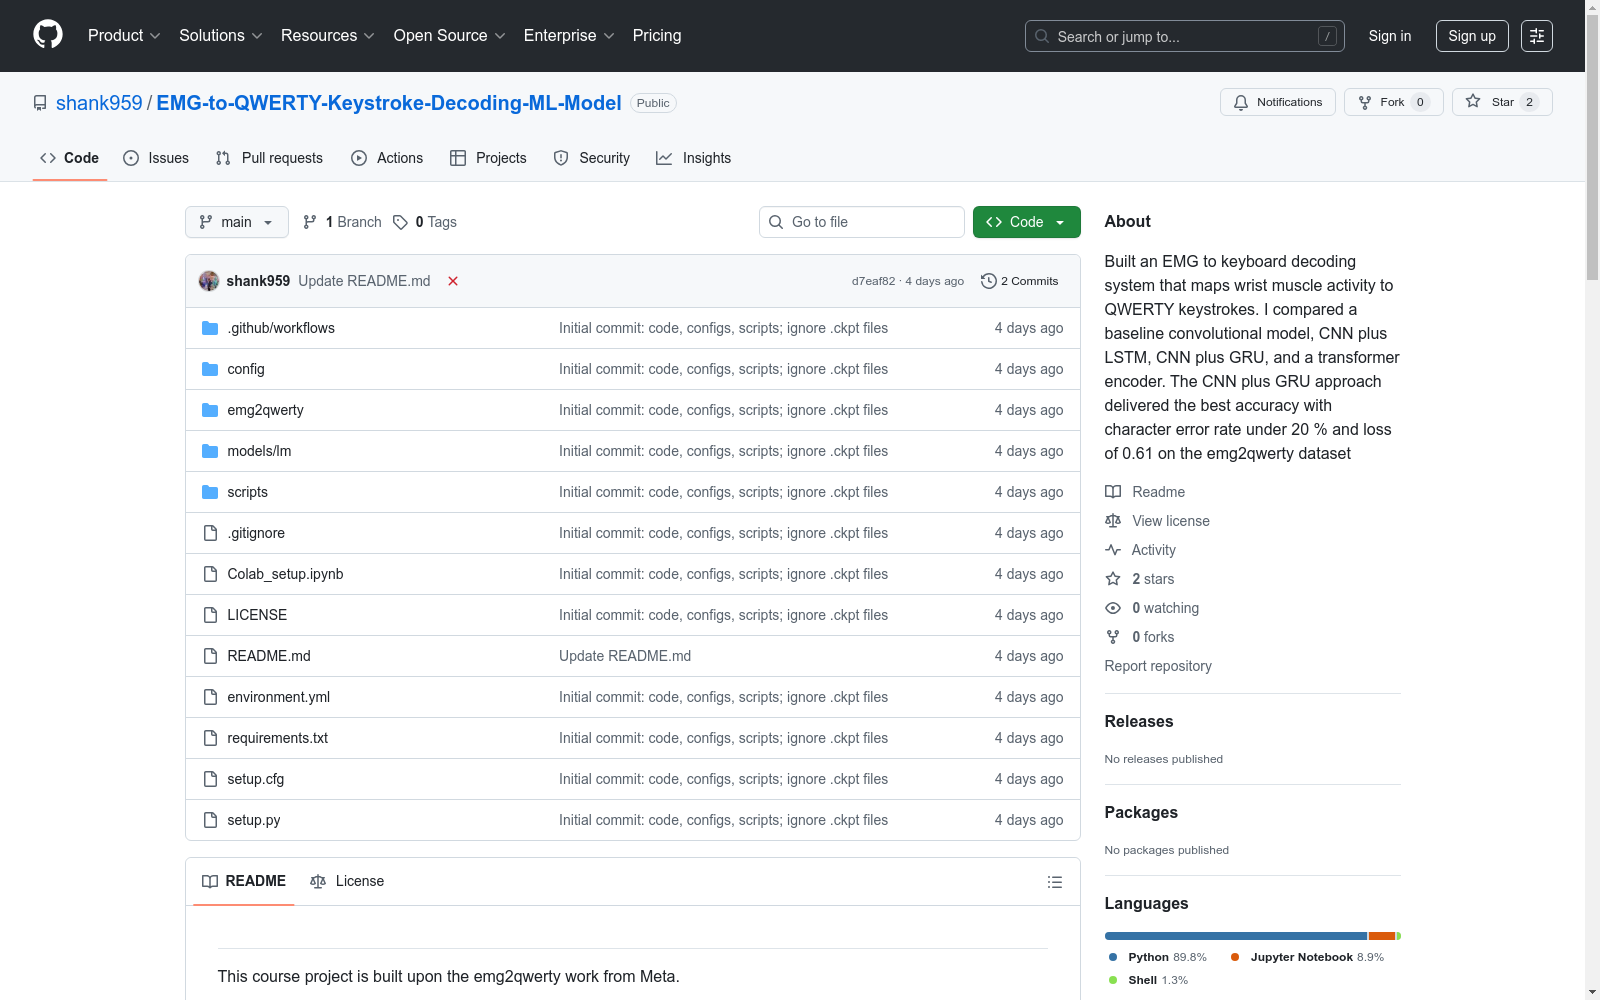Expand the Enterprise menu
Image resolution: width=1600 pixels, height=1000 pixels.
pyautogui.click(x=569, y=36)
